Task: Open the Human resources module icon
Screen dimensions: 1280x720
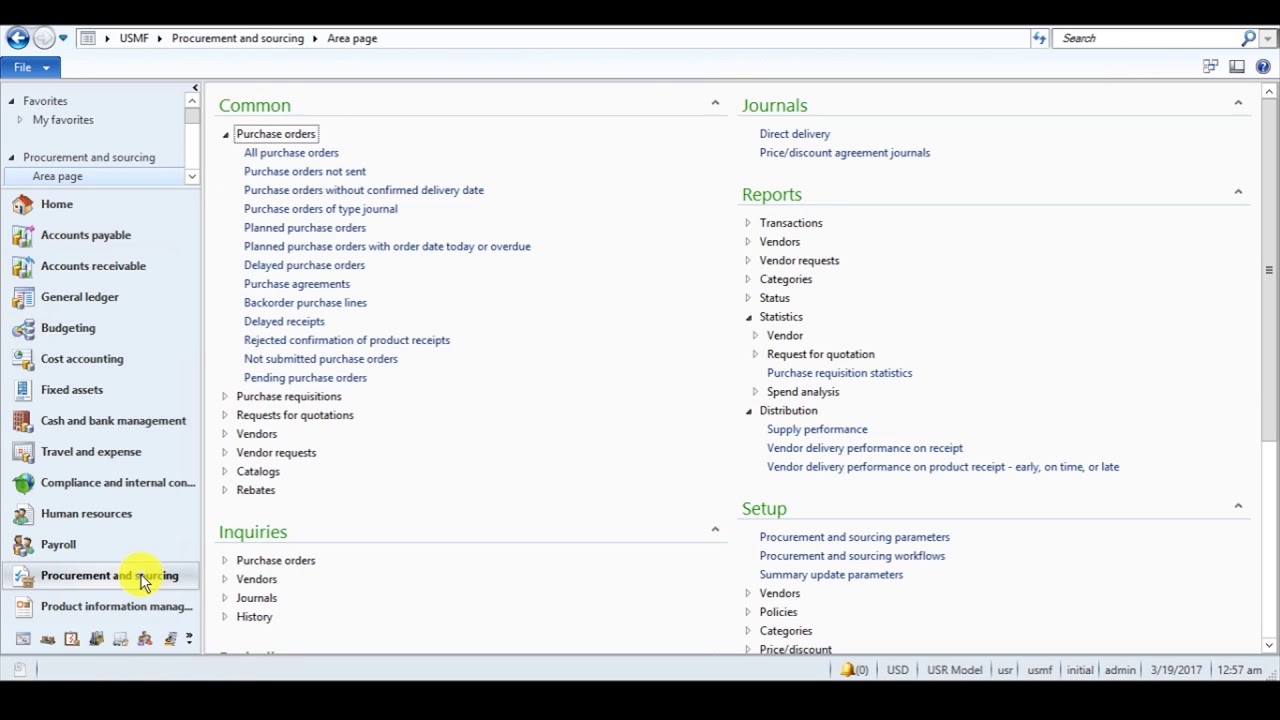Action: 23,514
